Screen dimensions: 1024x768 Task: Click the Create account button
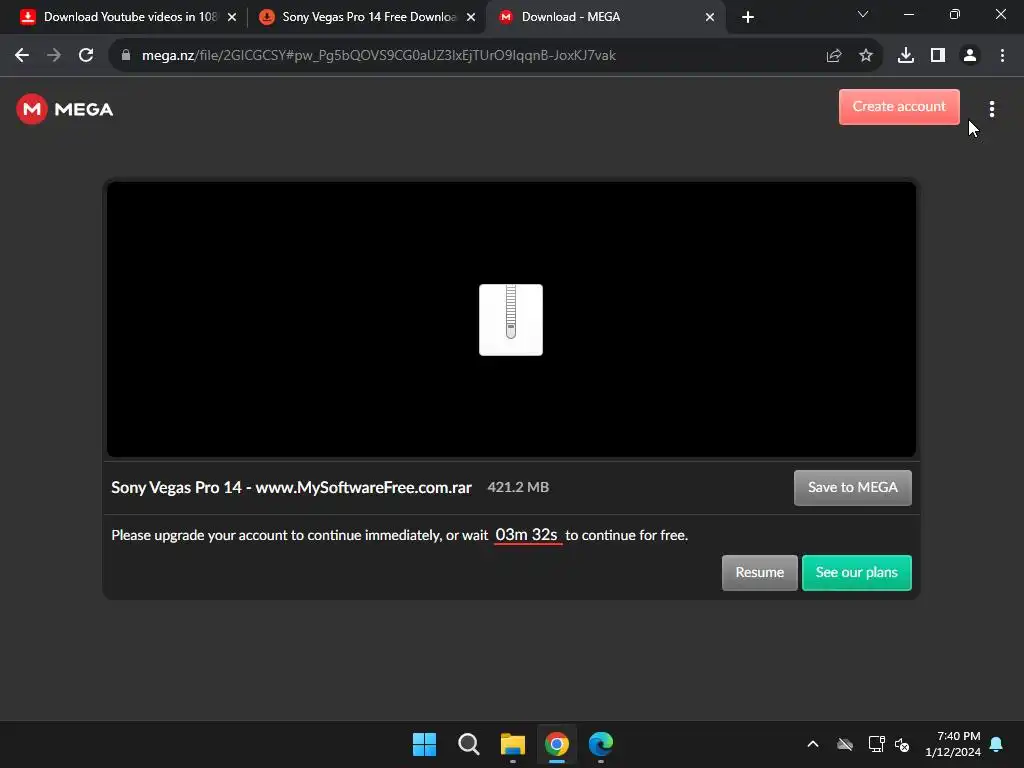(x=899, y=106)
